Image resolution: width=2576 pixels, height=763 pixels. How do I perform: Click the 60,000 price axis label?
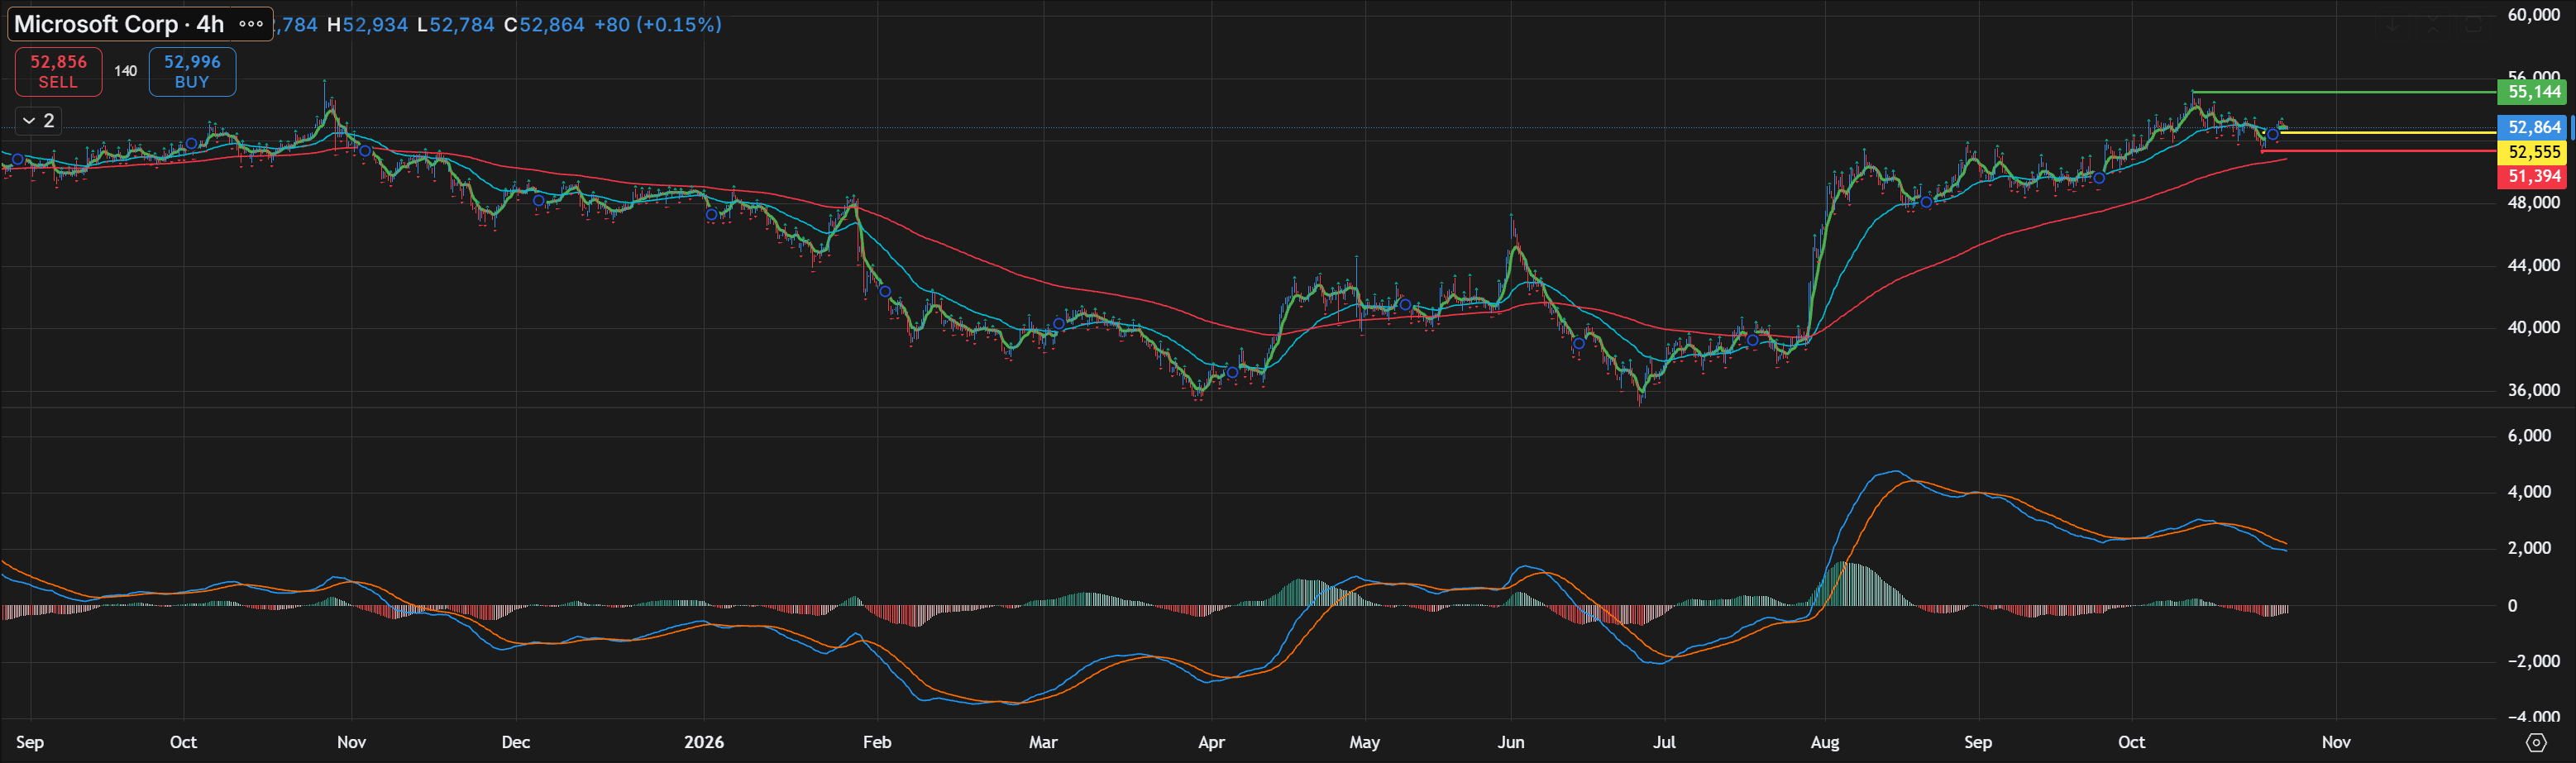coord(2533,15)
